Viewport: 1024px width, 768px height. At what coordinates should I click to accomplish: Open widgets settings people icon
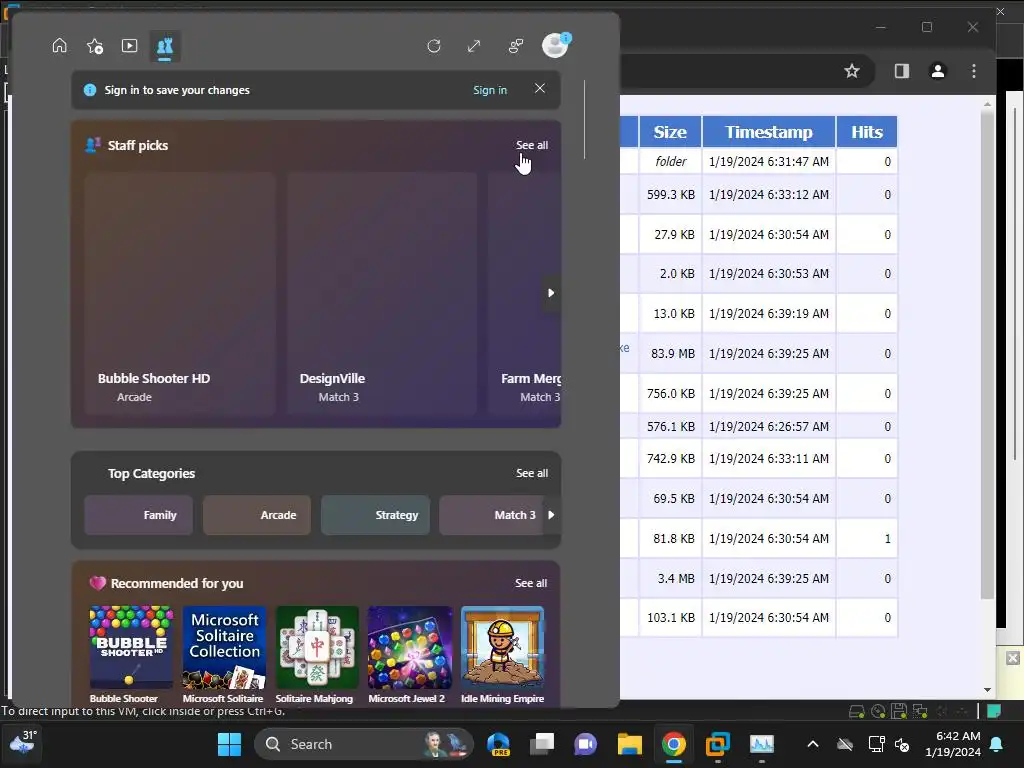(x=516, y=46)
